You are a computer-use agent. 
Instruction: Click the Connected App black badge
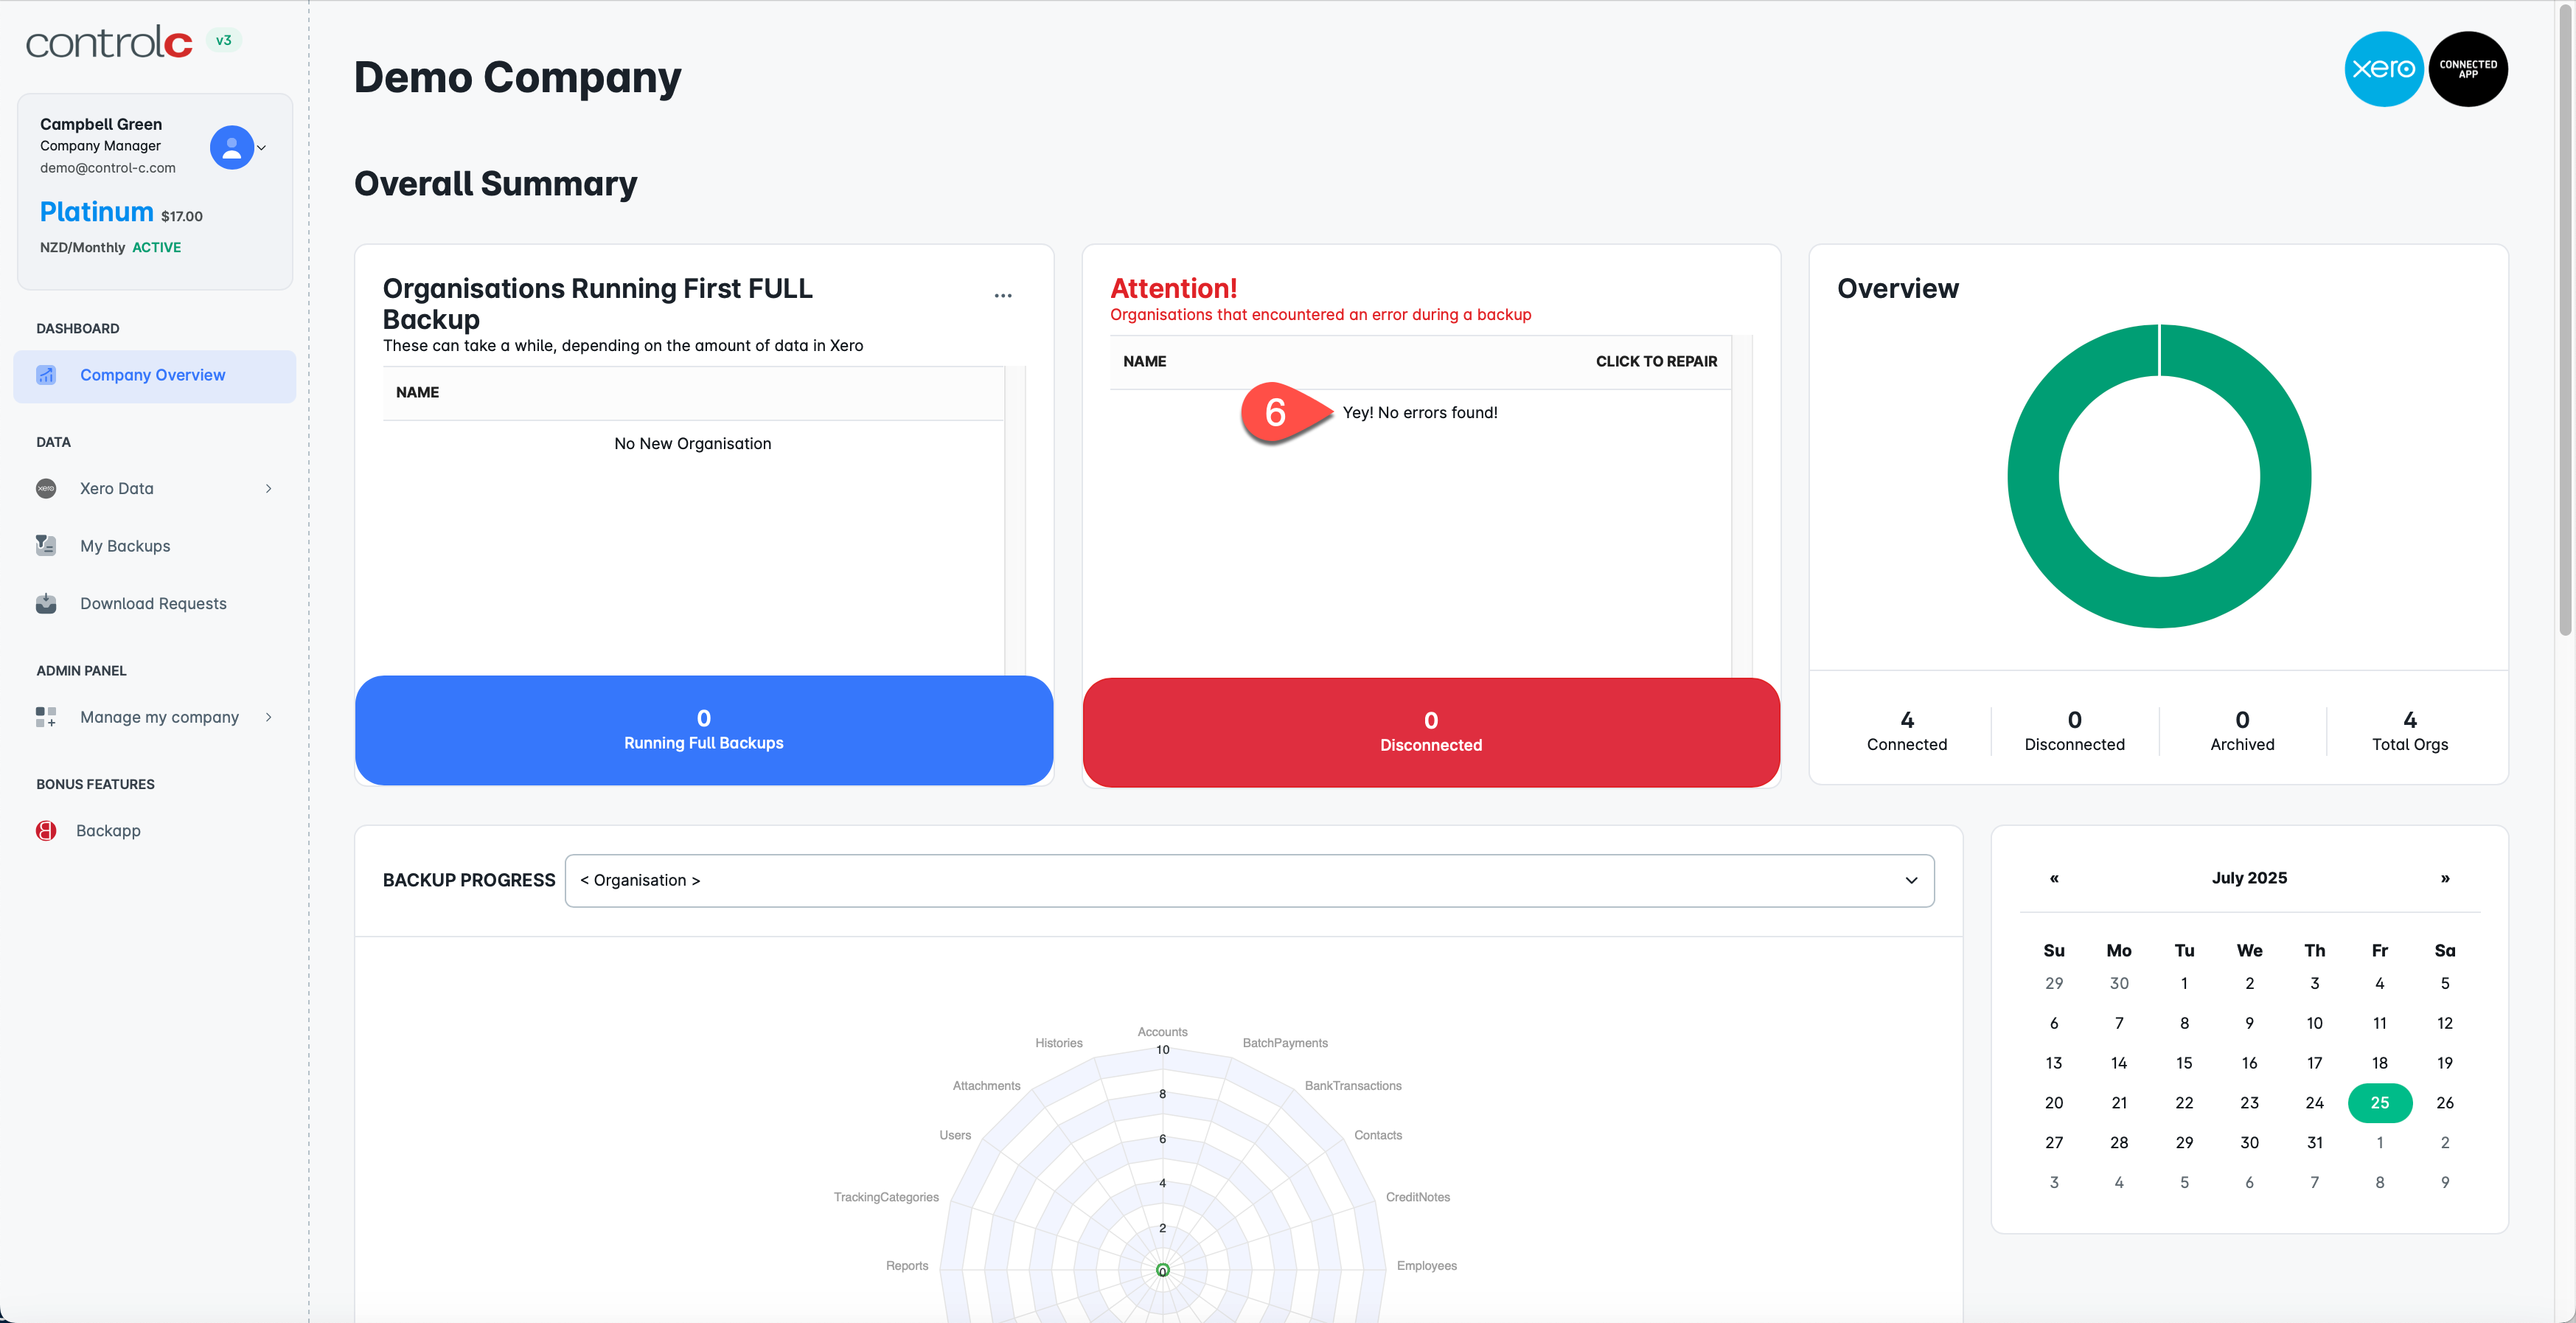point(2468,69)
